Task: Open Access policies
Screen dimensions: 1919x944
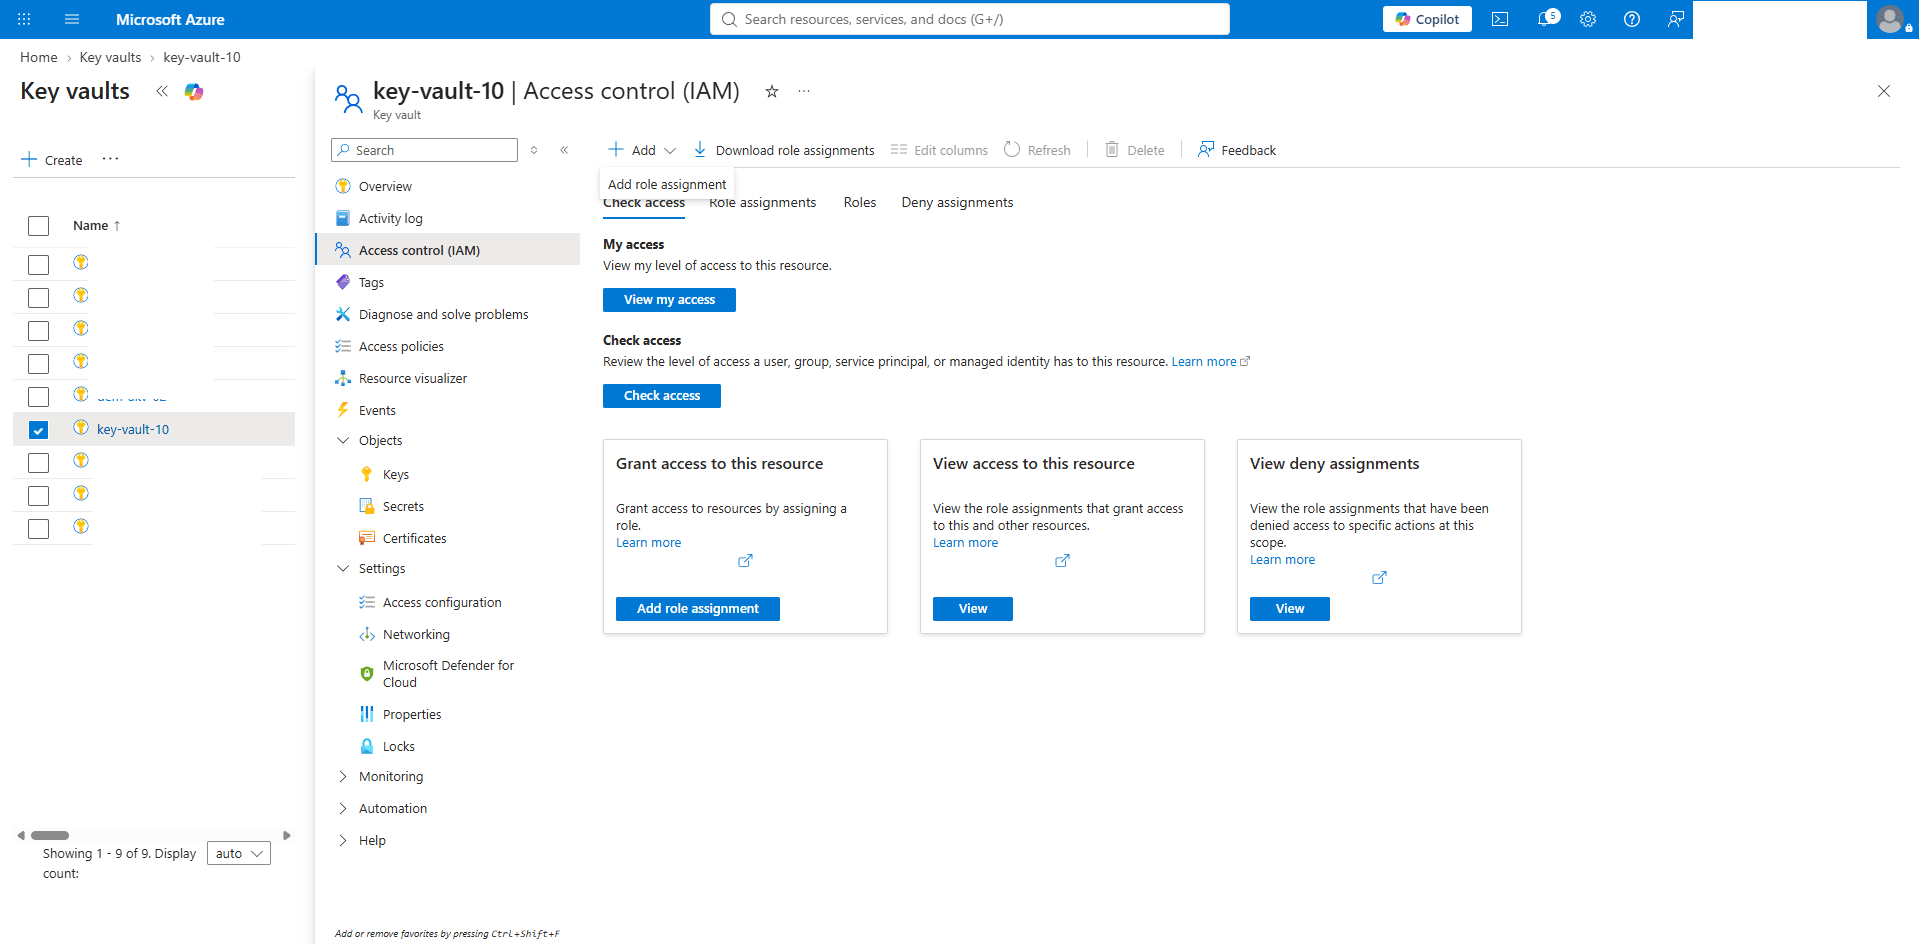Action: [401, 346]
